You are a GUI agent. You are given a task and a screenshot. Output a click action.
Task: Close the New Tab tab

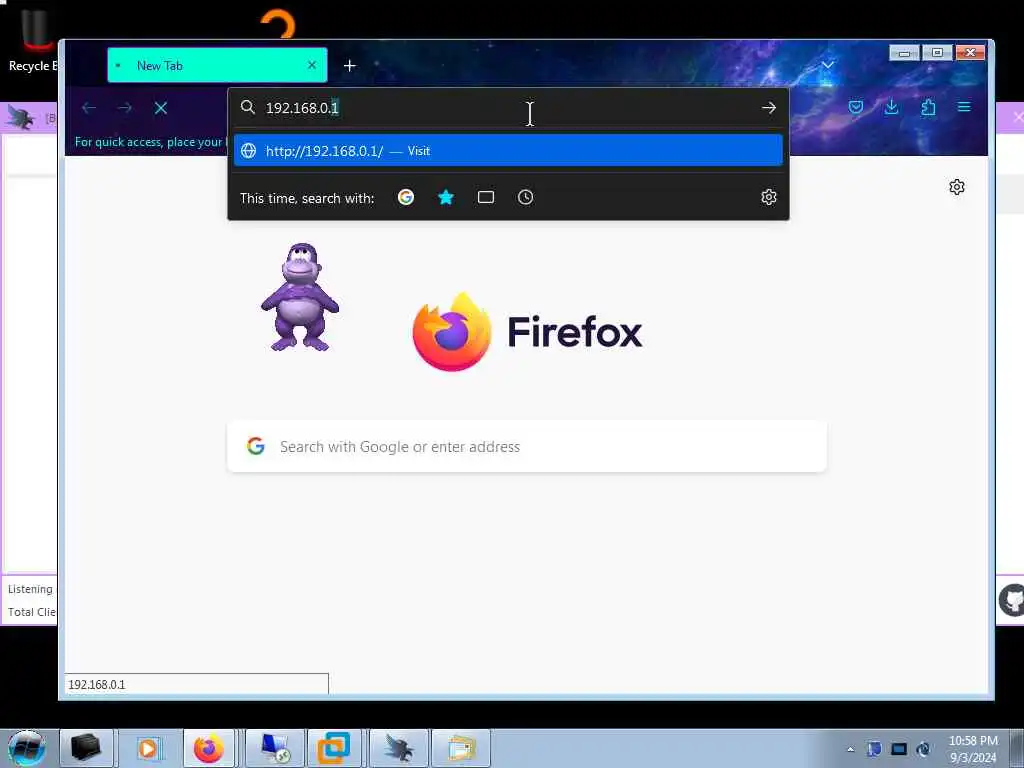312,65
